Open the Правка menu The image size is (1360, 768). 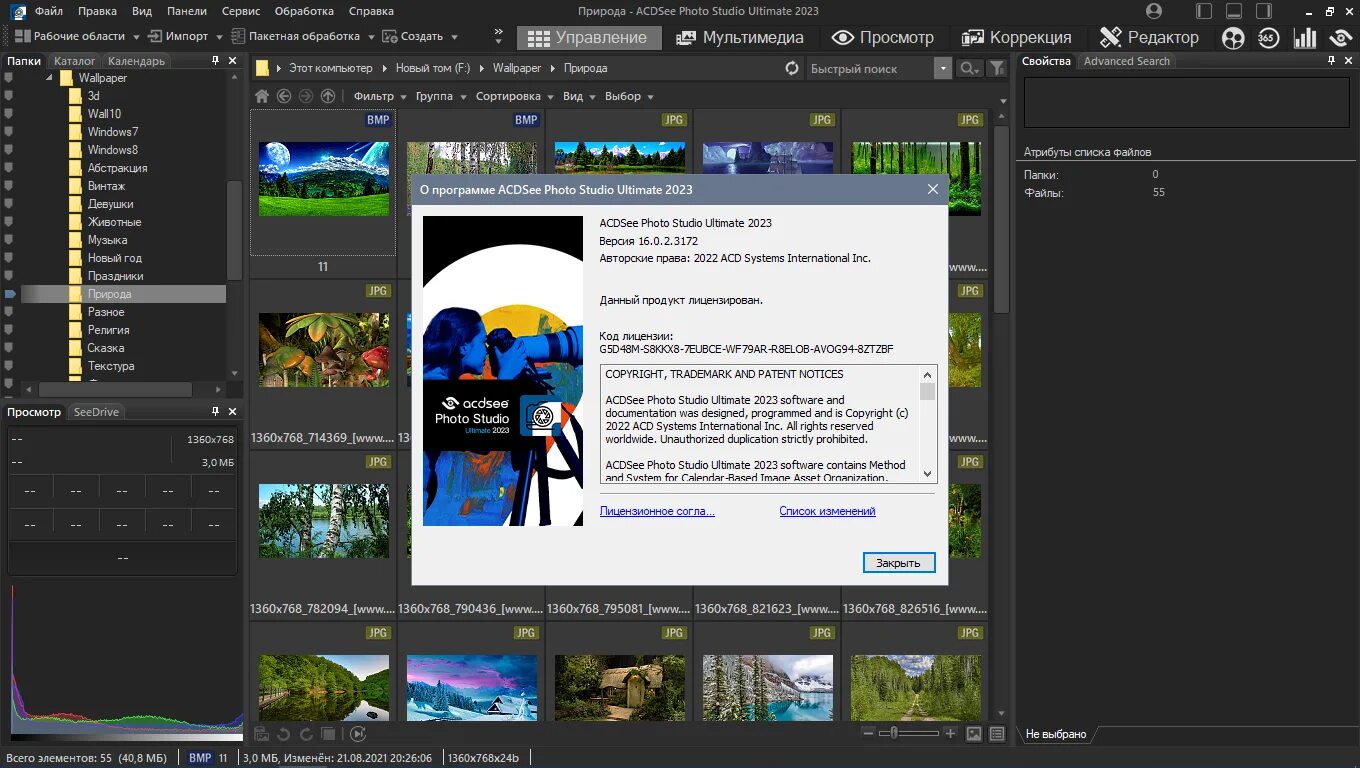[97, 11]
